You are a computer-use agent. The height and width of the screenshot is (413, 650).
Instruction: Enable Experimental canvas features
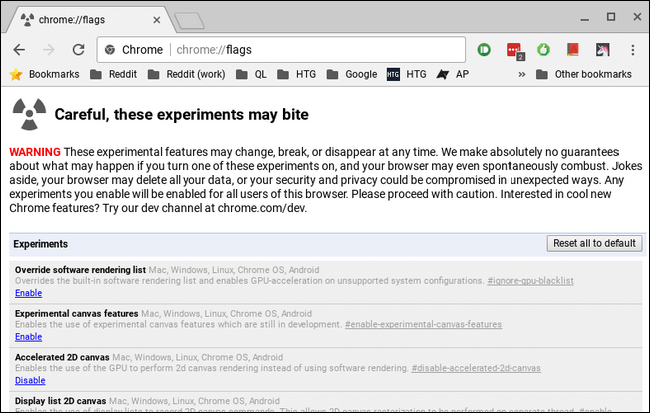(28, 337)
